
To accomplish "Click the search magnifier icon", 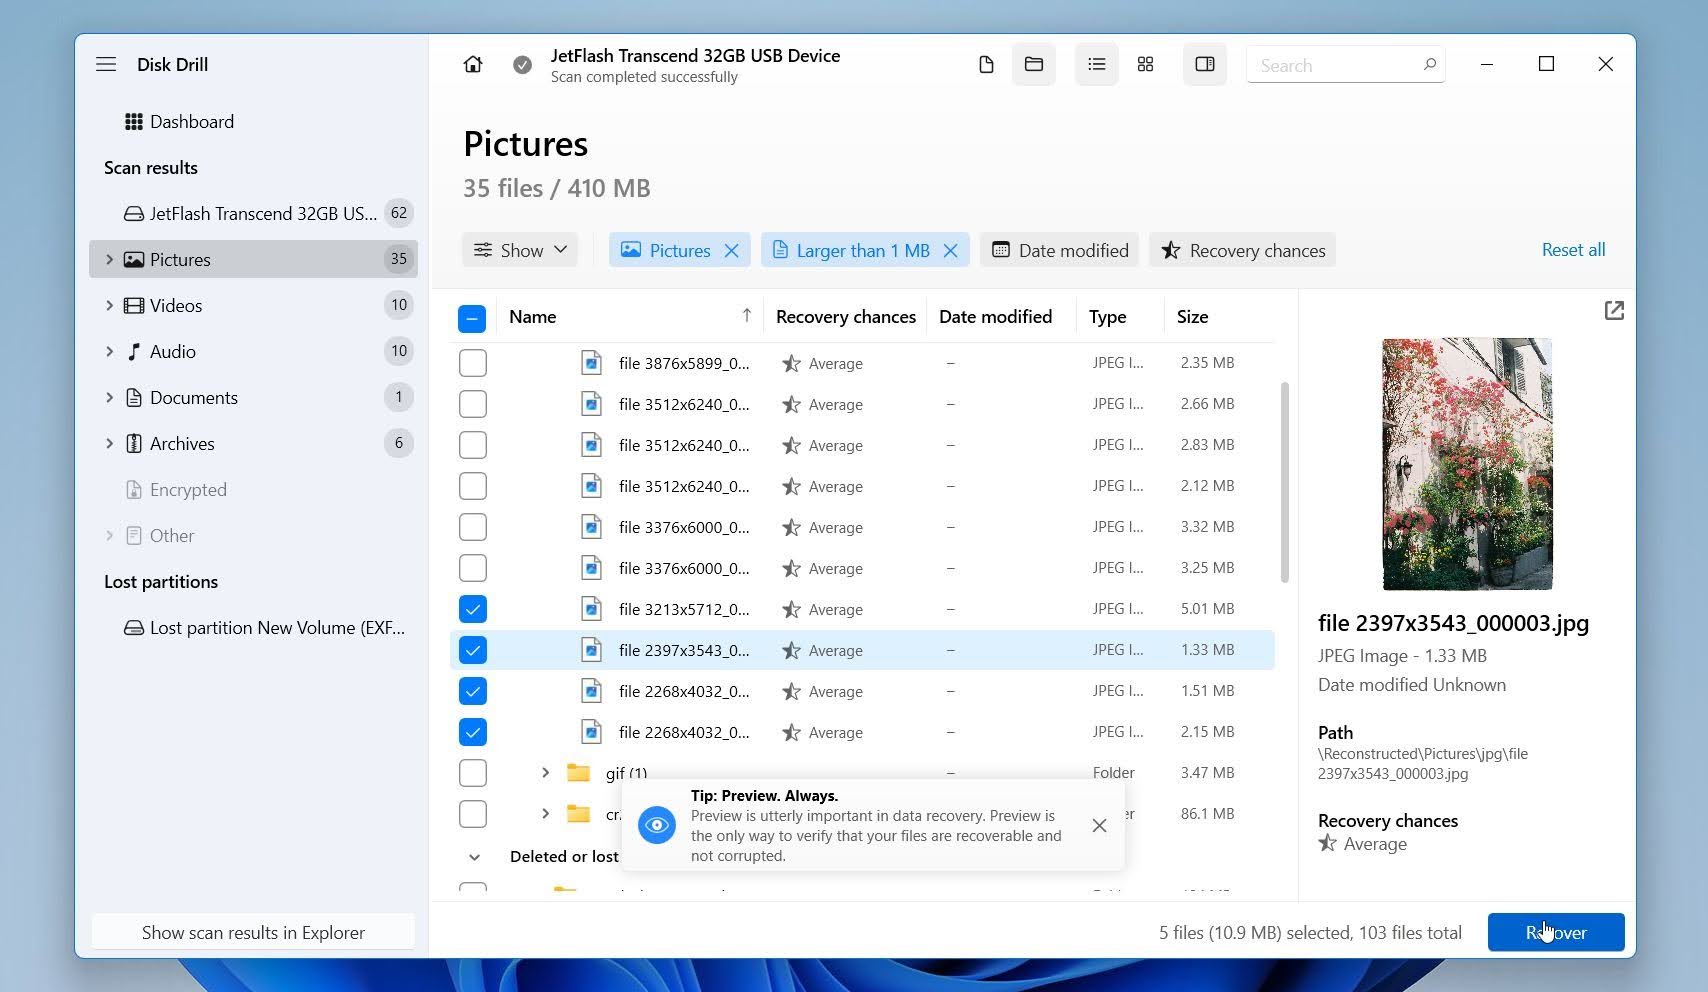I will (1430, 64).
